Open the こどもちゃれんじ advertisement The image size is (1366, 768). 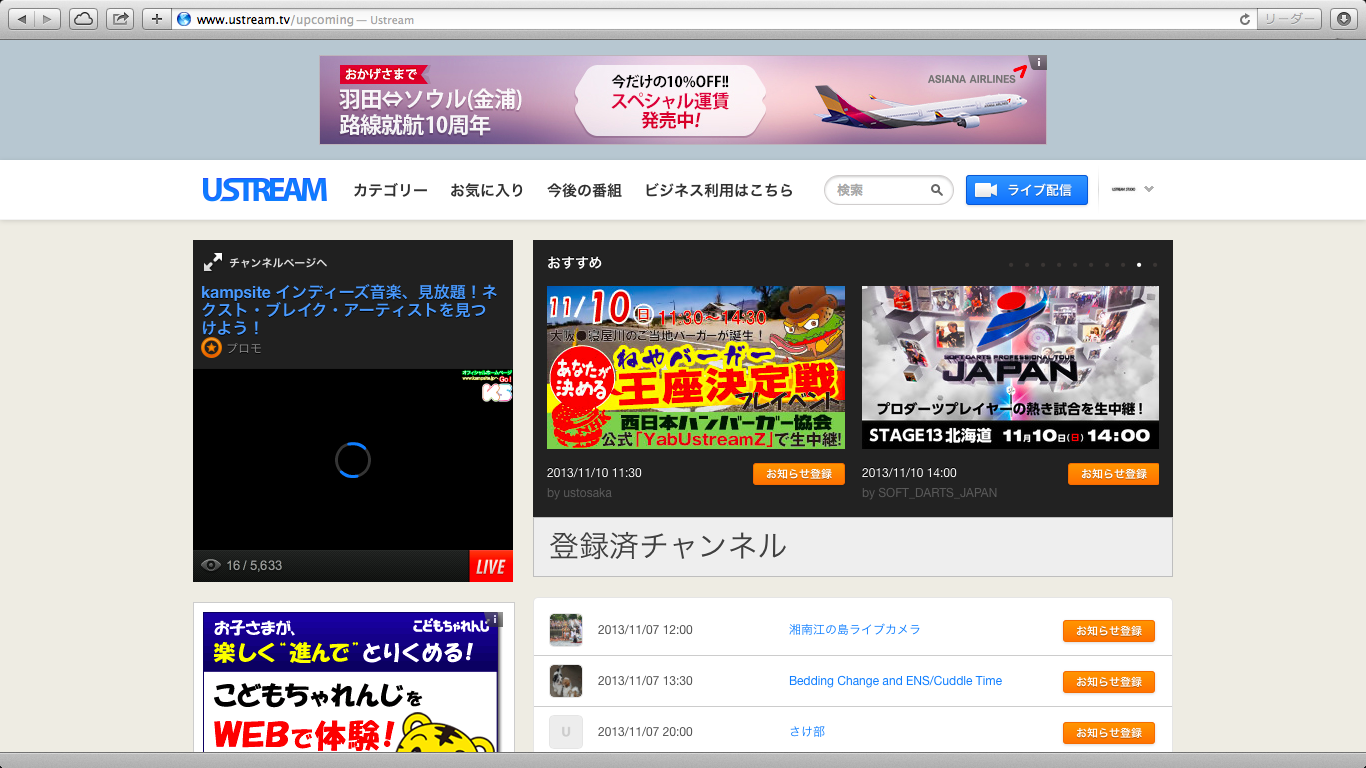pos(350,682)
